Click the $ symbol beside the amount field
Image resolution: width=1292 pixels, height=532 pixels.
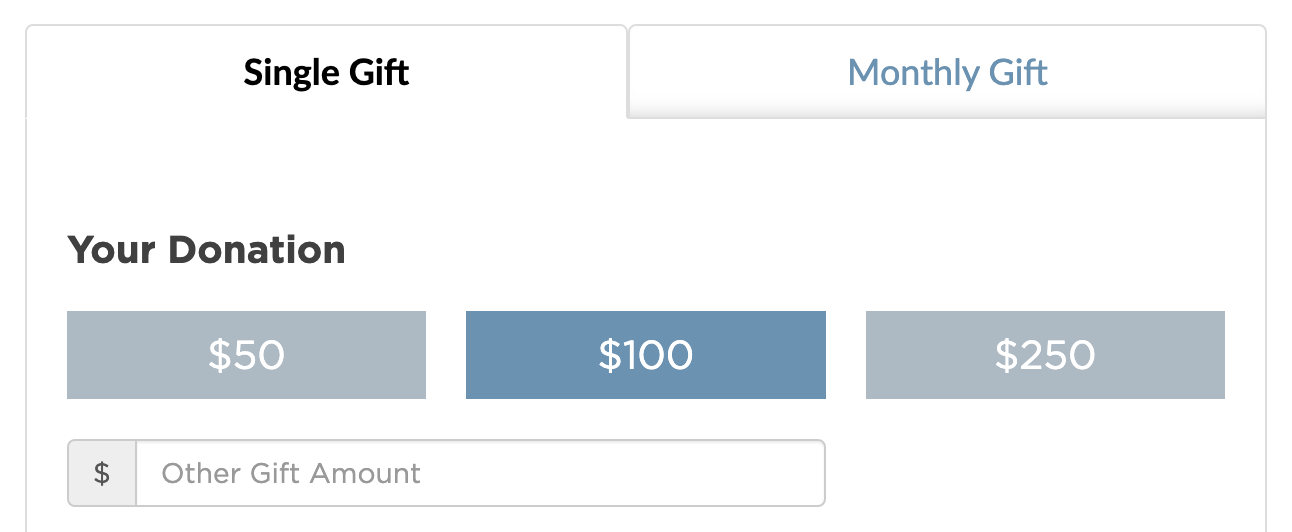click(x=102, y=473)
